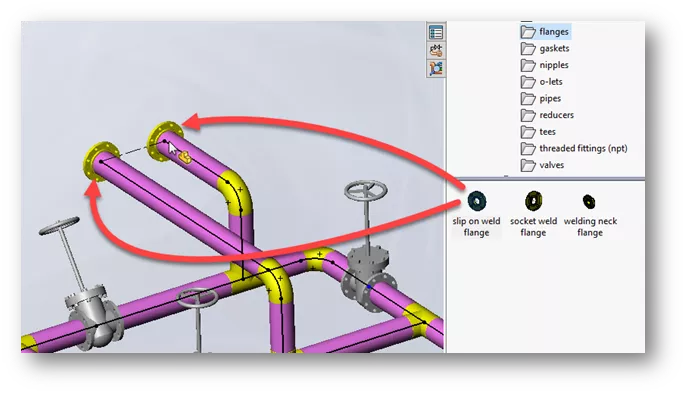Switch to the list-view pane tab icon
The width and height of the screenshot is (687, 395).
436,32
